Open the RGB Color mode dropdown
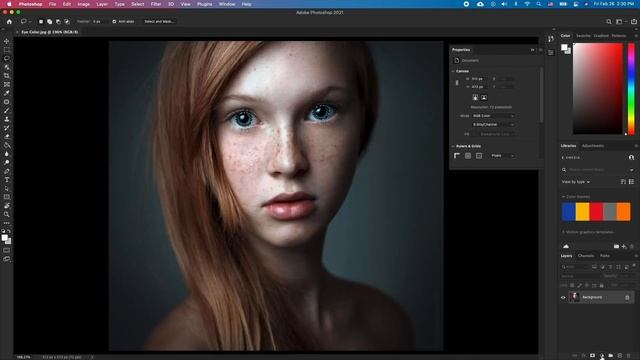 (493, 116)
